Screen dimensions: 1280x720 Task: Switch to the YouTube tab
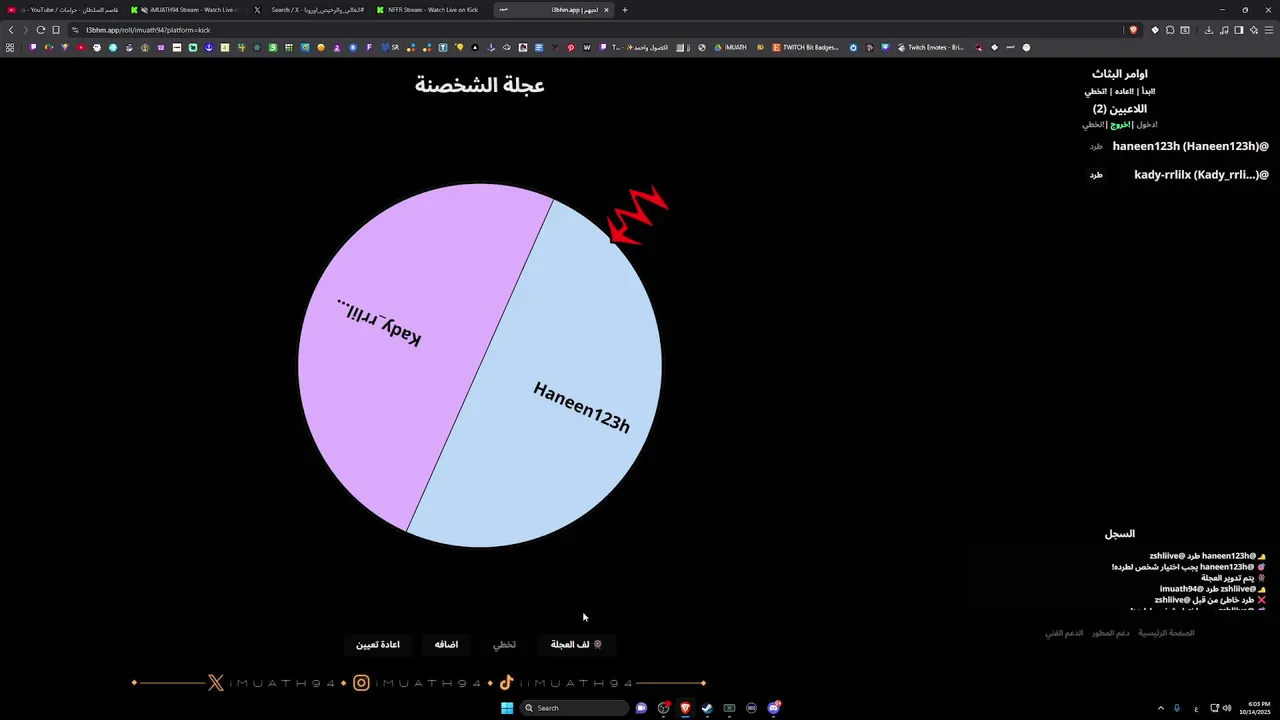(x=62, y=10)
